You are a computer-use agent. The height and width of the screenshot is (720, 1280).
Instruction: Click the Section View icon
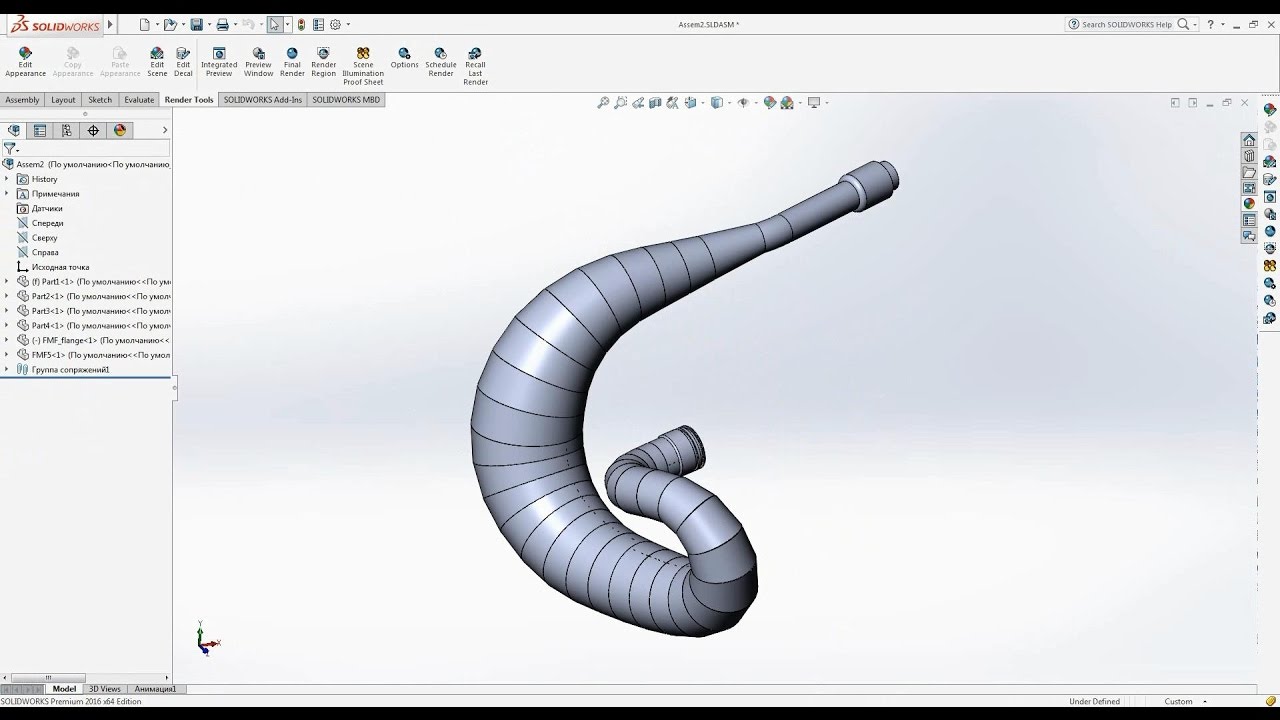[655, 102]
